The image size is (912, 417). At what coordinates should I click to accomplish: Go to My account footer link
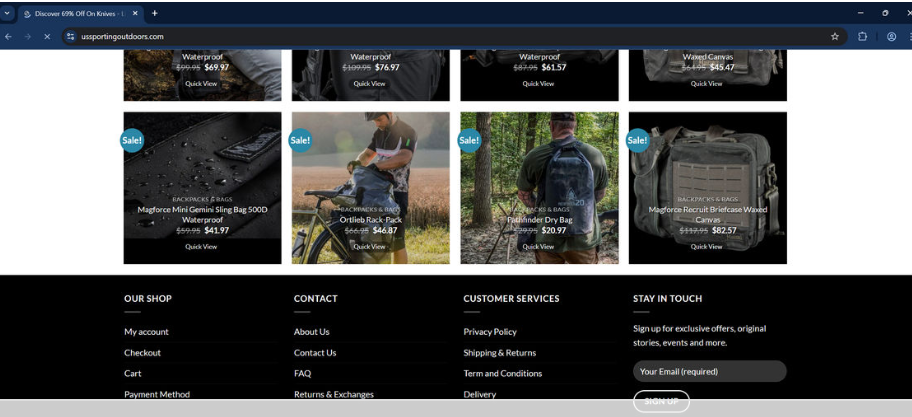click(x=146, y=331)
